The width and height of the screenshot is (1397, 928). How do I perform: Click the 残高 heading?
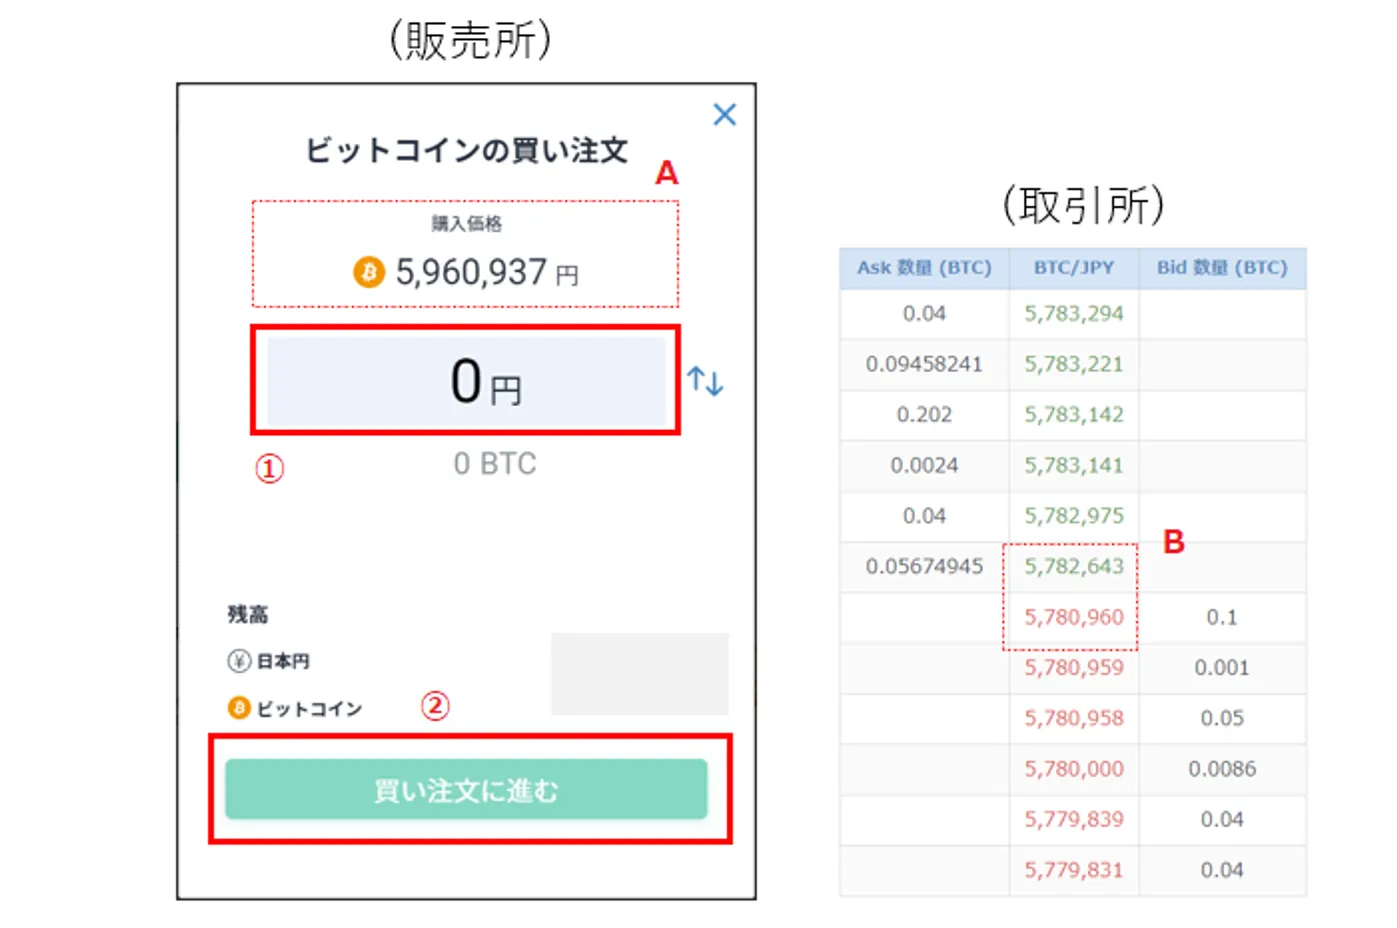pyautogui.click(x=248, y=614)
